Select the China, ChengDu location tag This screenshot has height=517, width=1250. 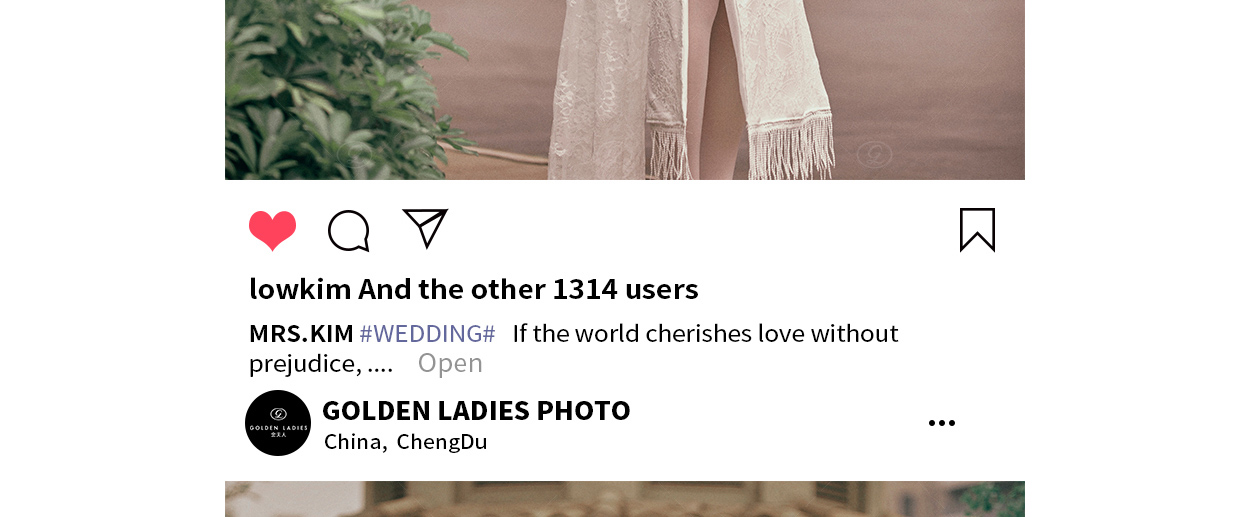click(x=405, y=441)
